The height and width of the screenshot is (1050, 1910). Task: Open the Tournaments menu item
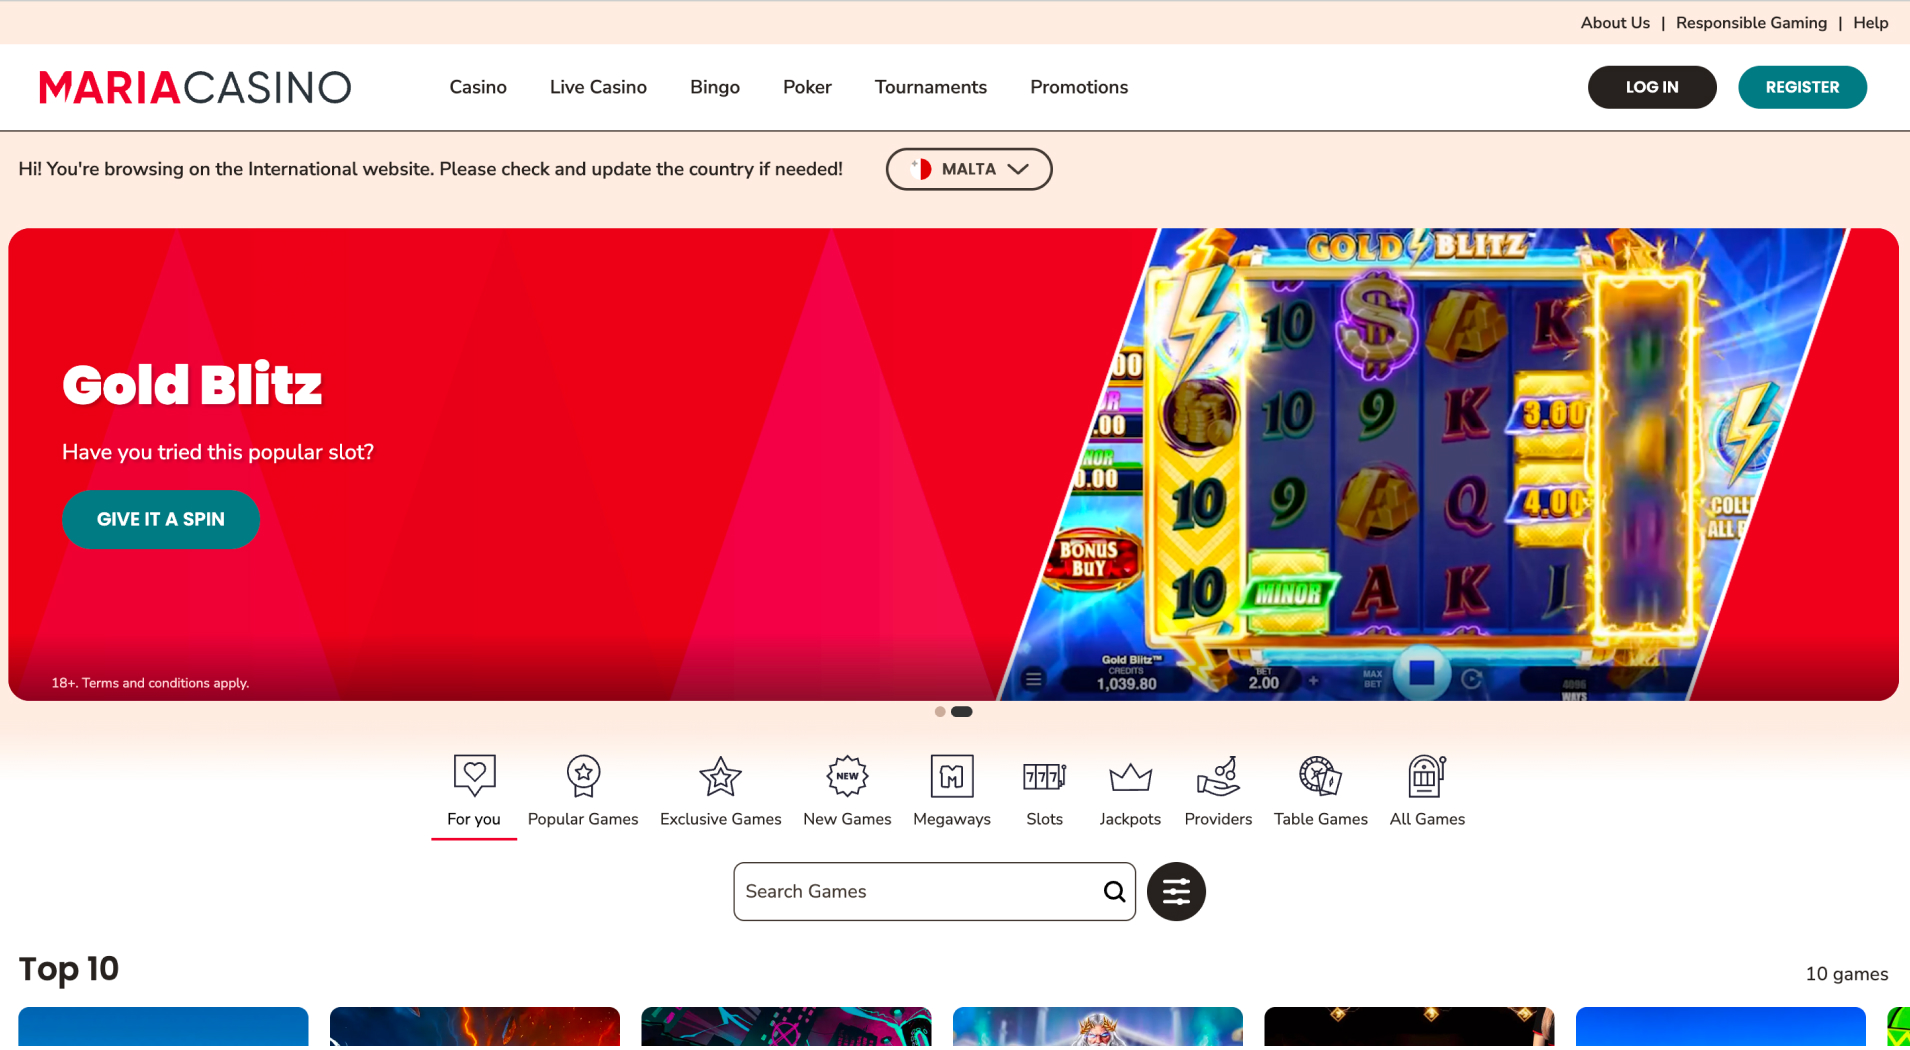pos(931,87)
